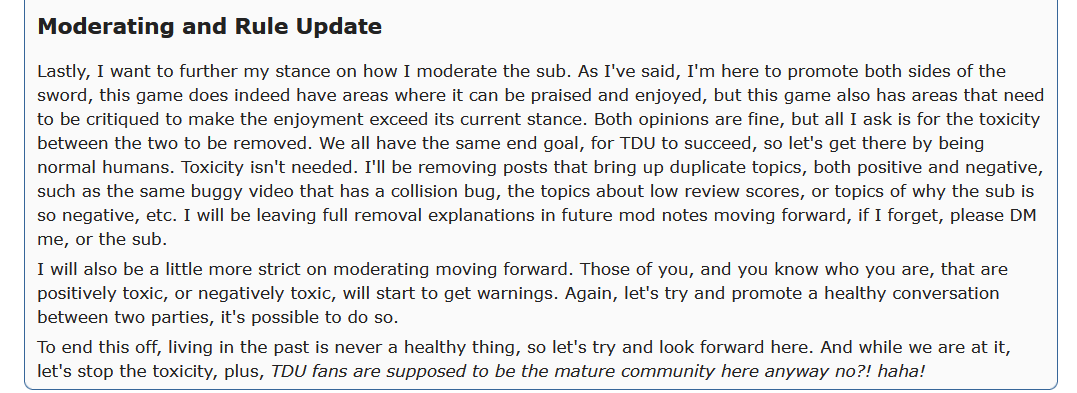Viewport: 1077px width, 393px height.
Task: Click the phrase "future mod notes"
Action: pyautogui.click(x=635, y=216)
